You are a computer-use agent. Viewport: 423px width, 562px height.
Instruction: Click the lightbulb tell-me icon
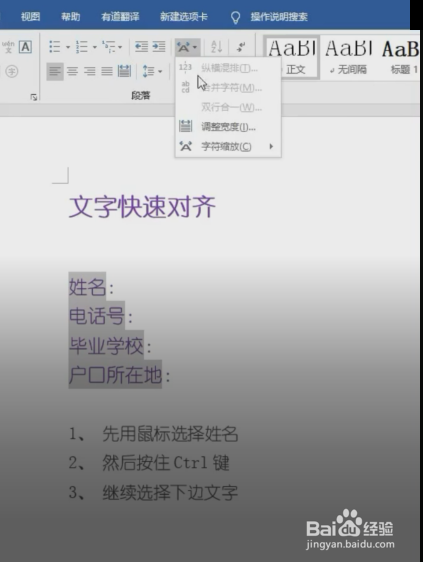(235, 17)
